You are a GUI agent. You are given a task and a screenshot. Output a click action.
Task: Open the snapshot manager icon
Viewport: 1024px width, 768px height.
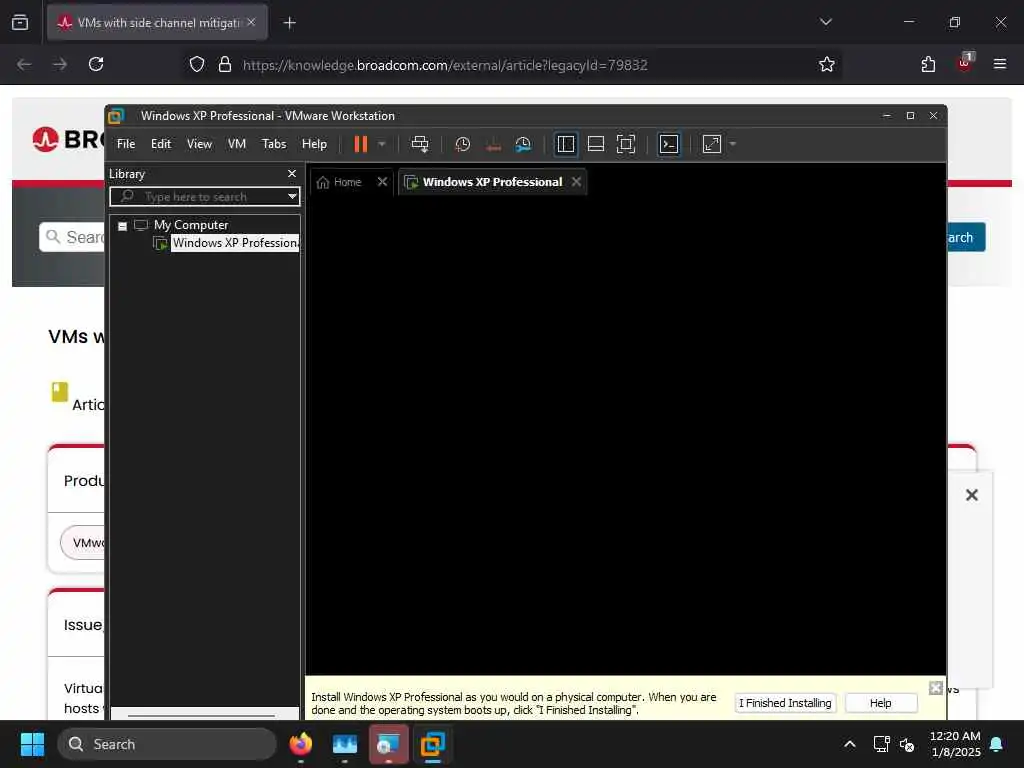coord(523,144)
